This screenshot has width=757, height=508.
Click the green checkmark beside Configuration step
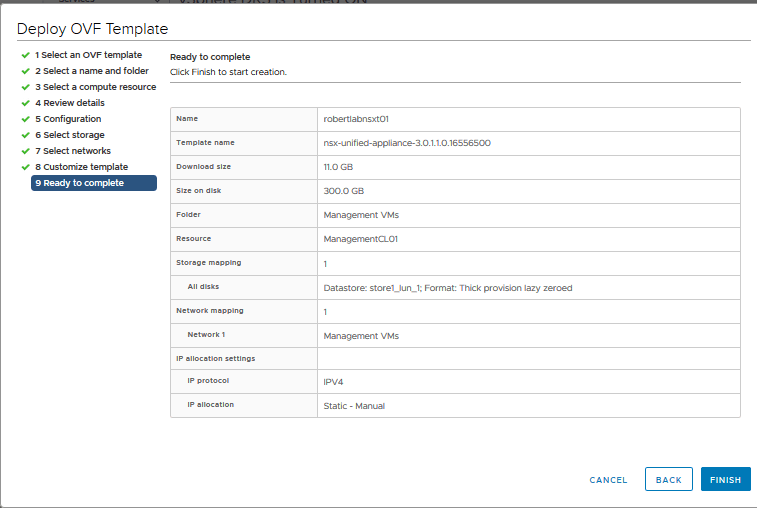pos(25,119)
